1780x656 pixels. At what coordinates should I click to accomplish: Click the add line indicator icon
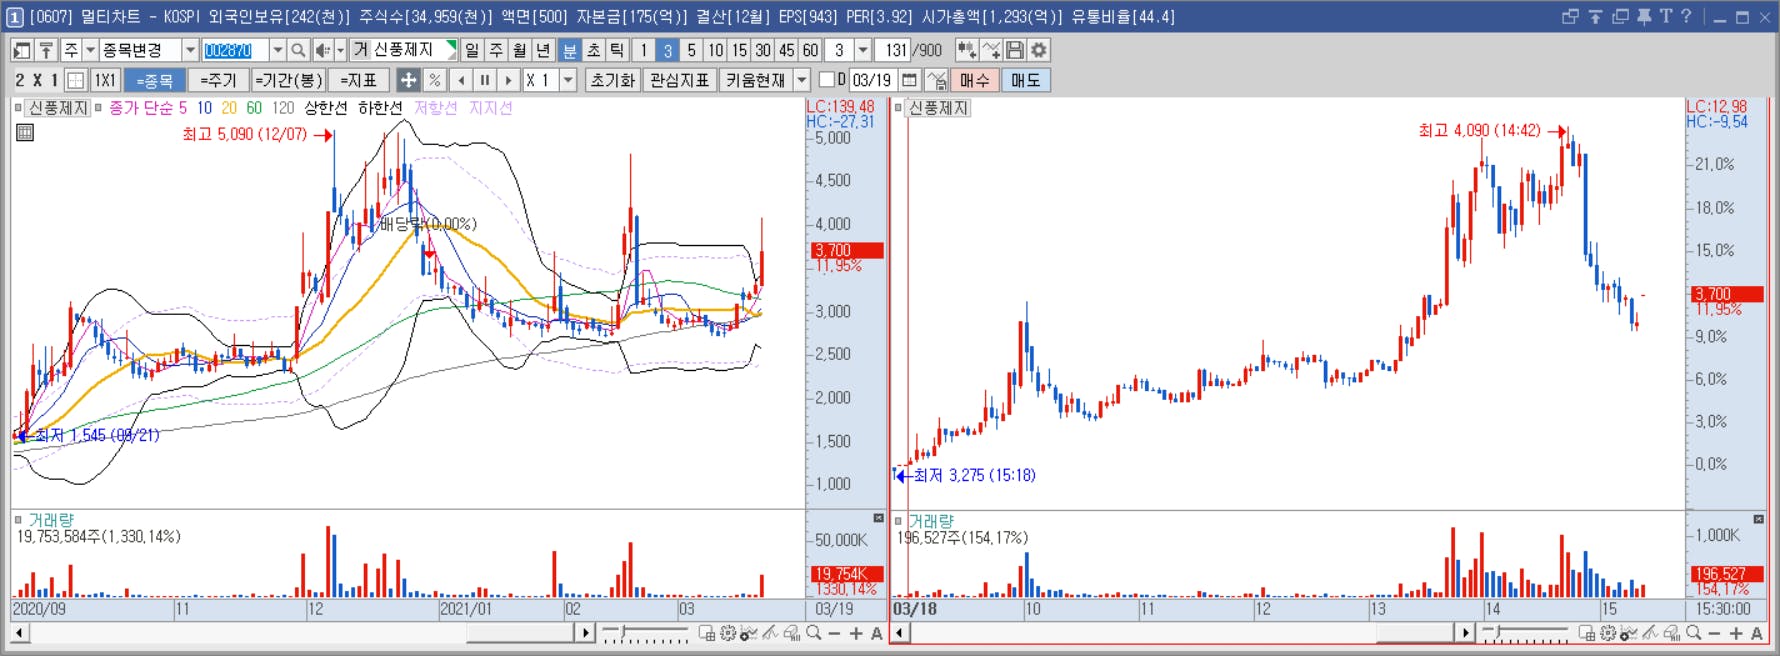point(991,50)
